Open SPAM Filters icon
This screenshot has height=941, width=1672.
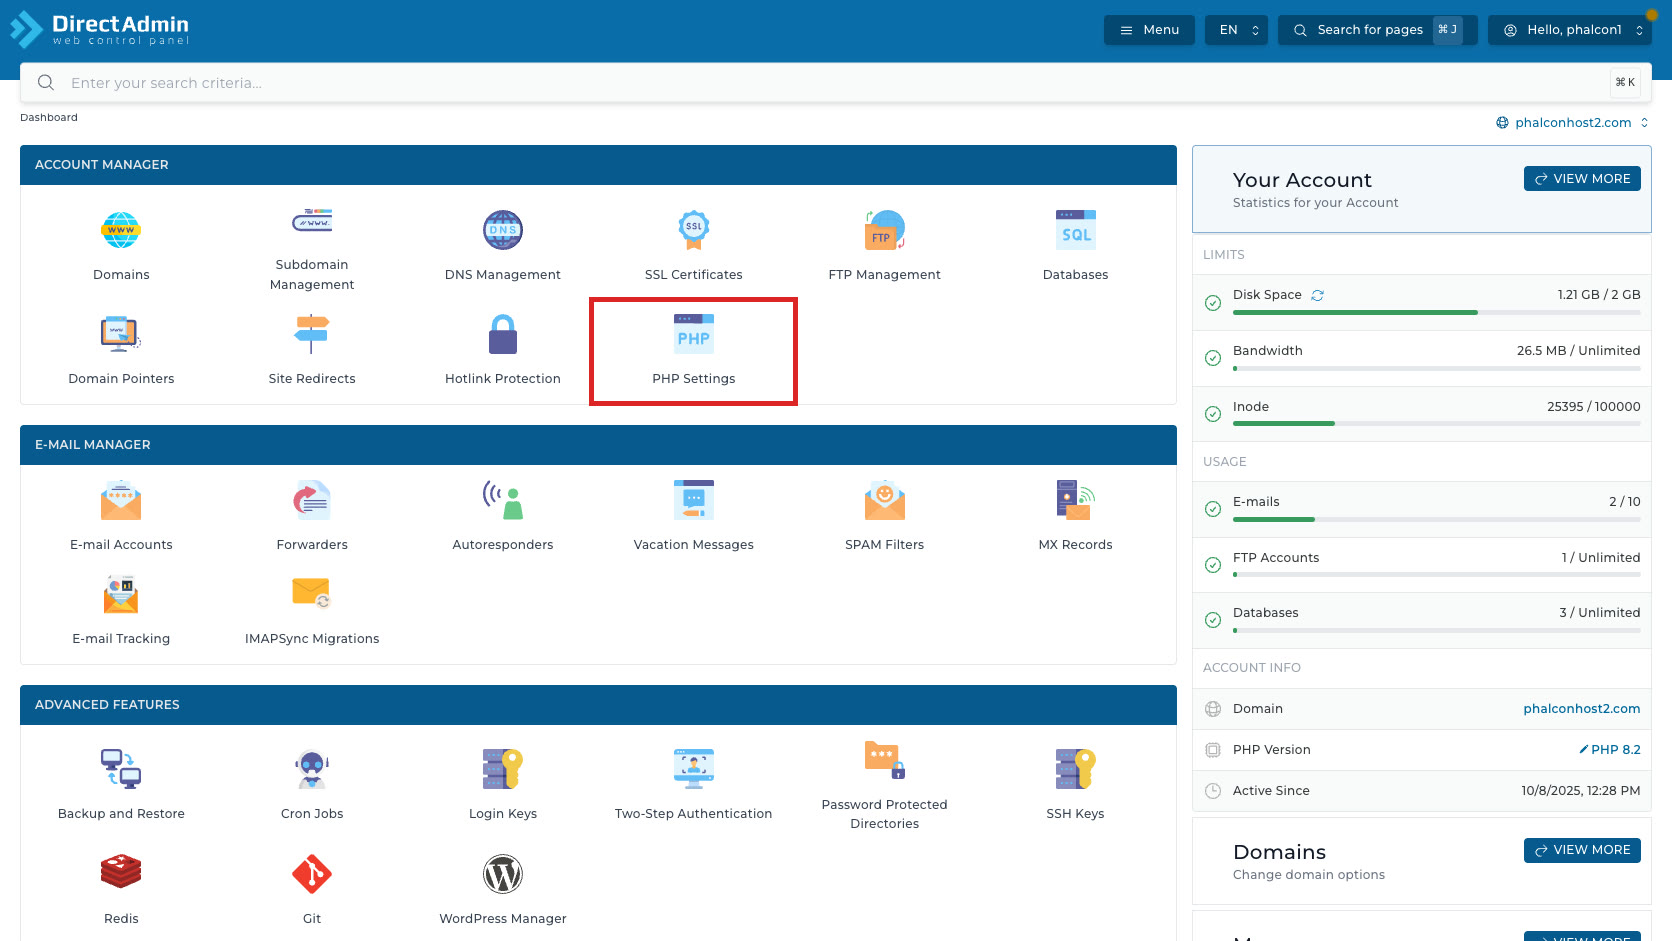885,500
